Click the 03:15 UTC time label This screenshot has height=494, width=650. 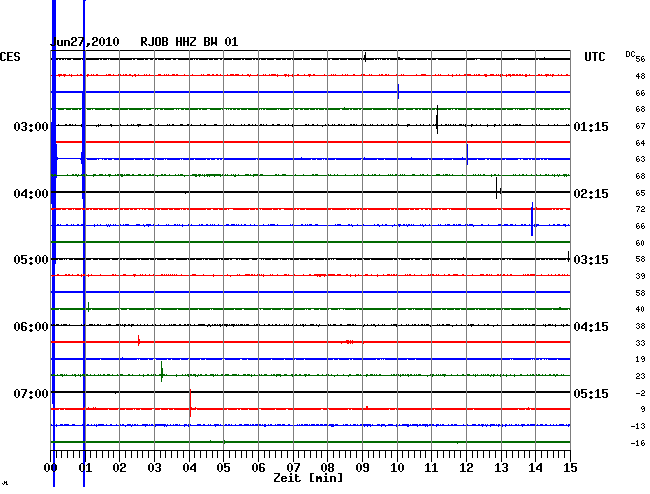pyautogui.click(x=591, y=260)
